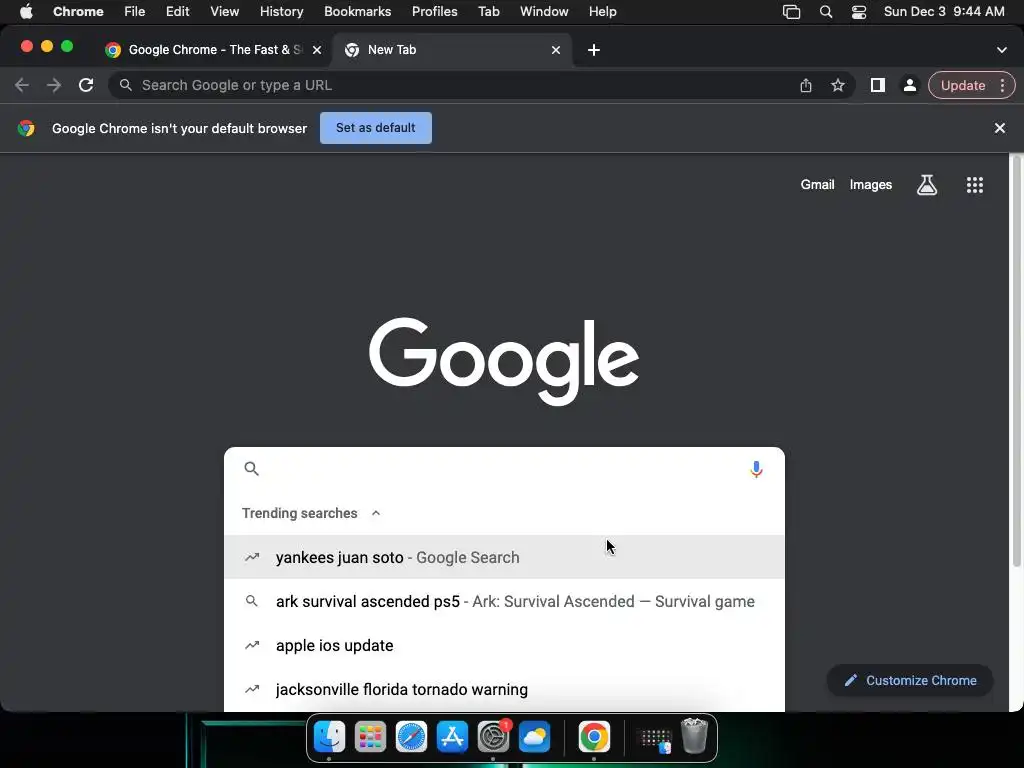Open macOS Control Center icon
Screen dimensions: 1024x768
point(859,12)
